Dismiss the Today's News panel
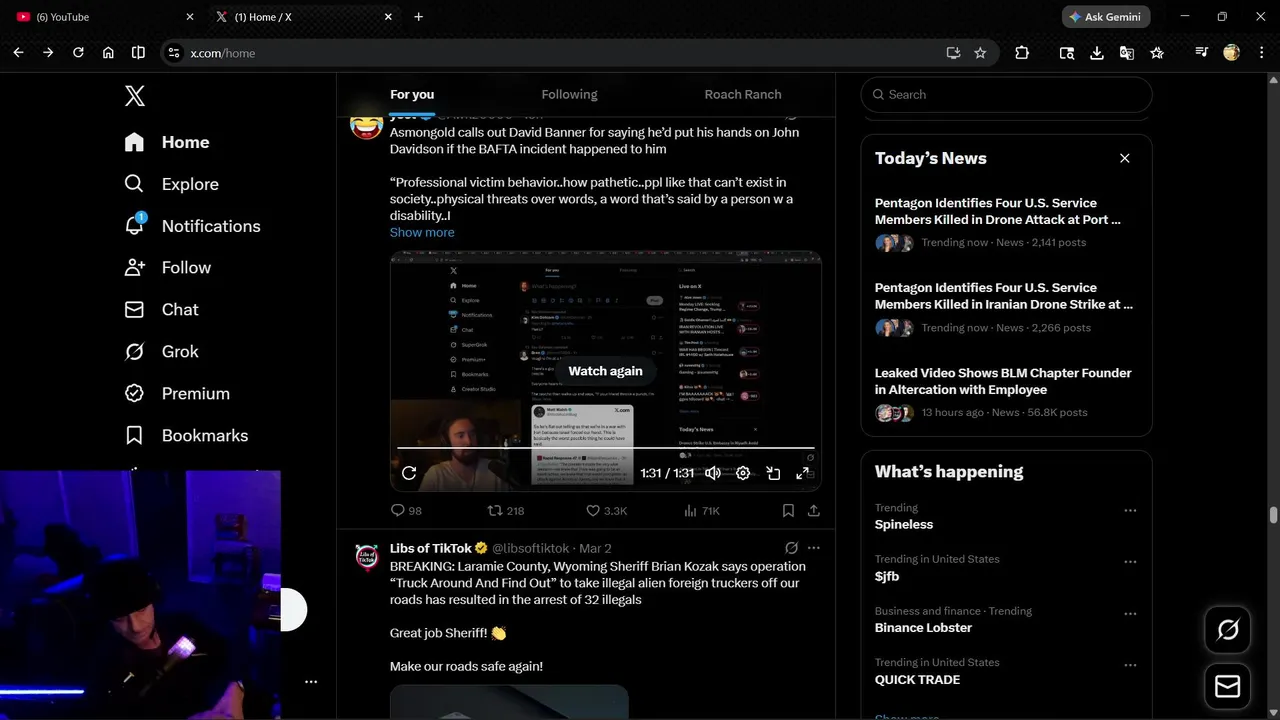The width and height of the screenshot is (1280, 720). pyautogui.click(x=1125, y=158)
